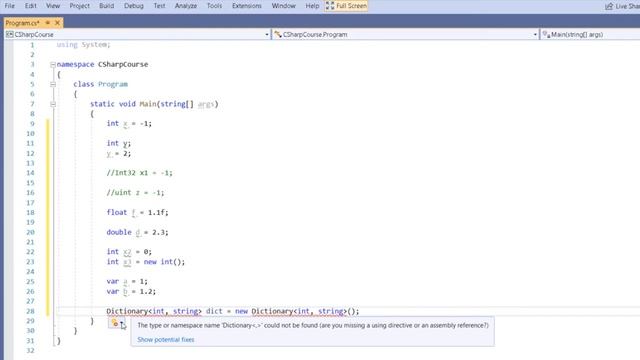Toggle the Full Screen button
Viewport: 640px width, 360px height.
(346, 6)
